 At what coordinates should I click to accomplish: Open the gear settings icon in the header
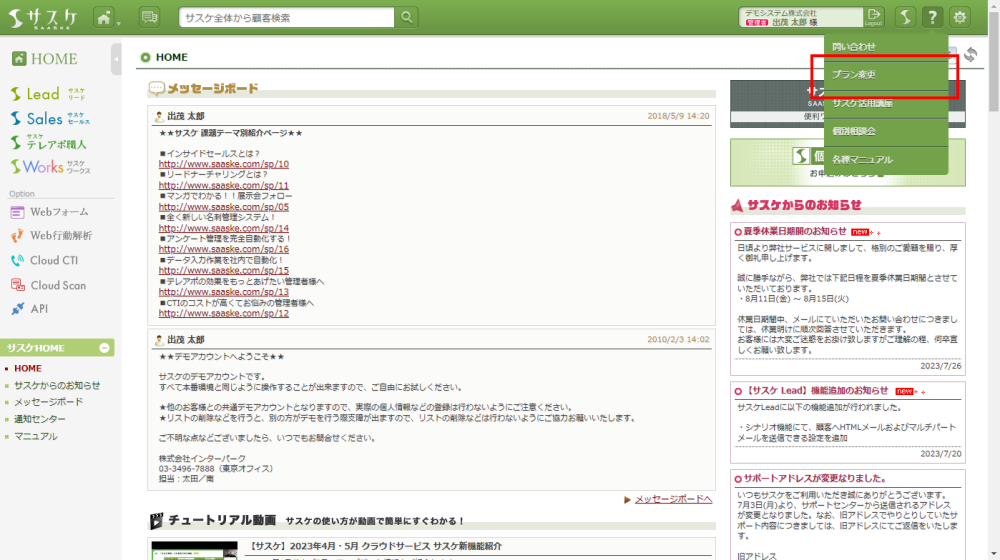click(960, 17)
